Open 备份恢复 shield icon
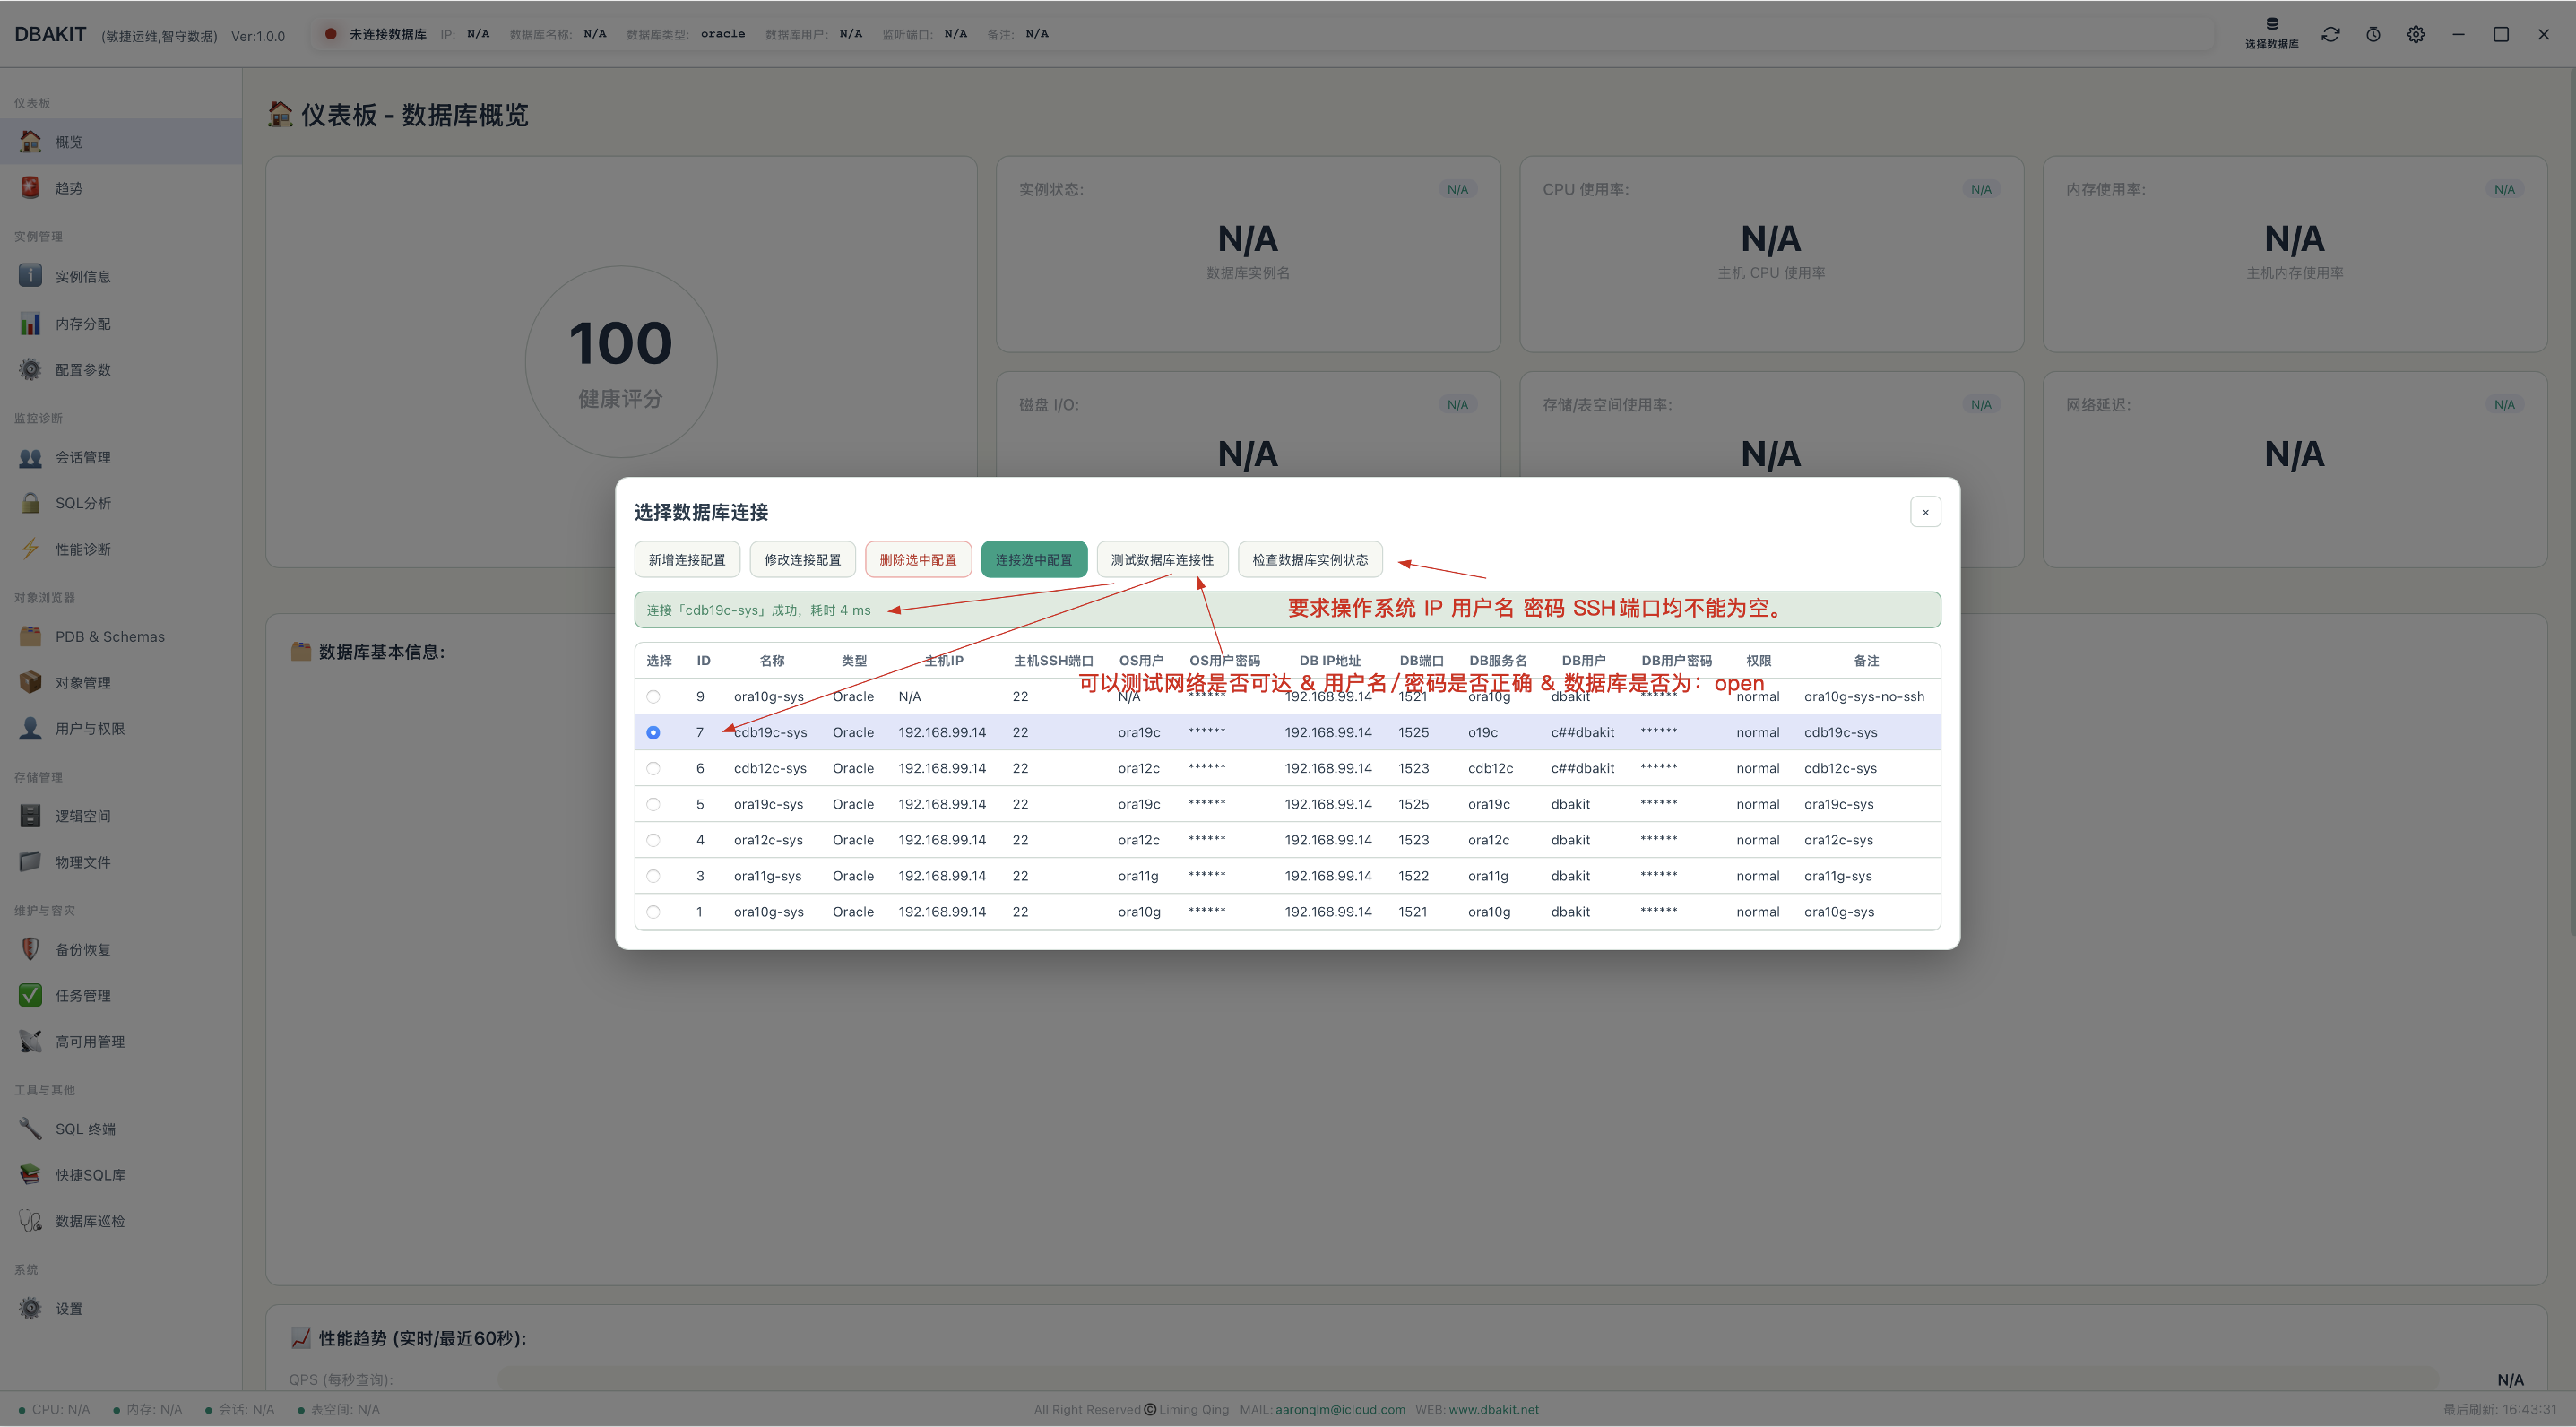This screenshot has height=1427, width=2576. pyautogui.click(x=31, y=949)
